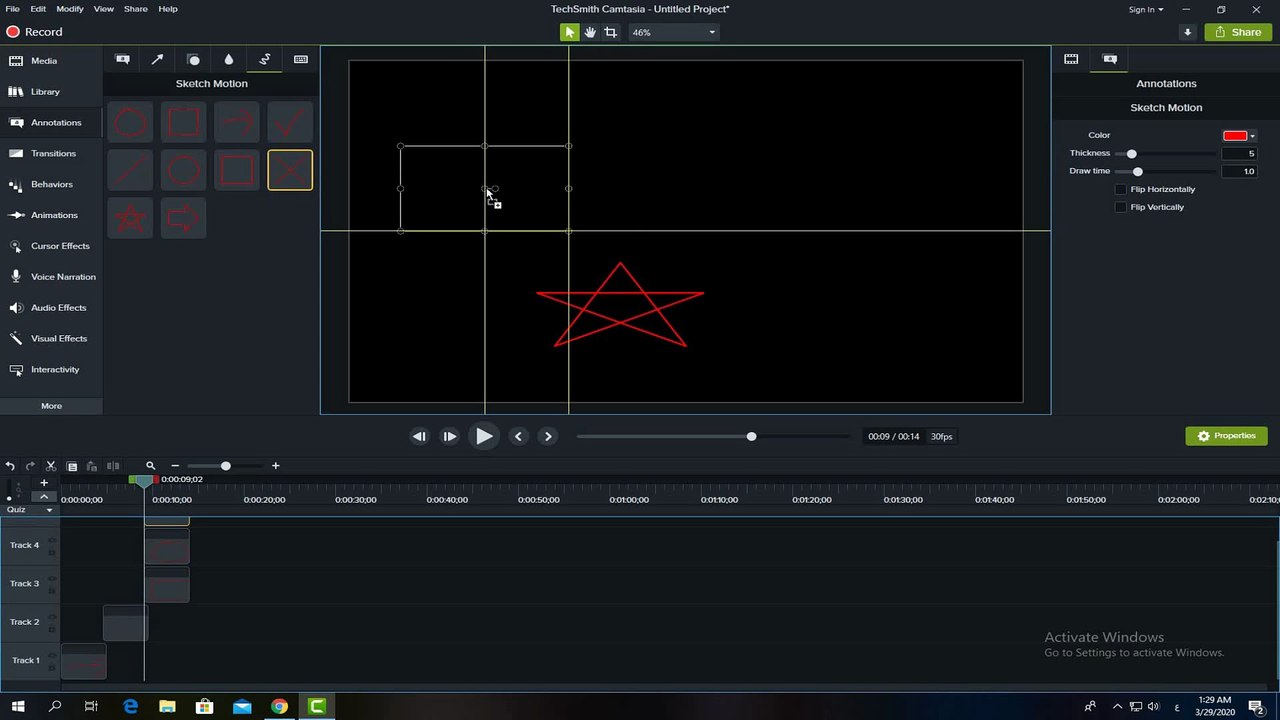Click the download arrow icon beside Share
The image size is (1280, 720).
(1187, 32)
